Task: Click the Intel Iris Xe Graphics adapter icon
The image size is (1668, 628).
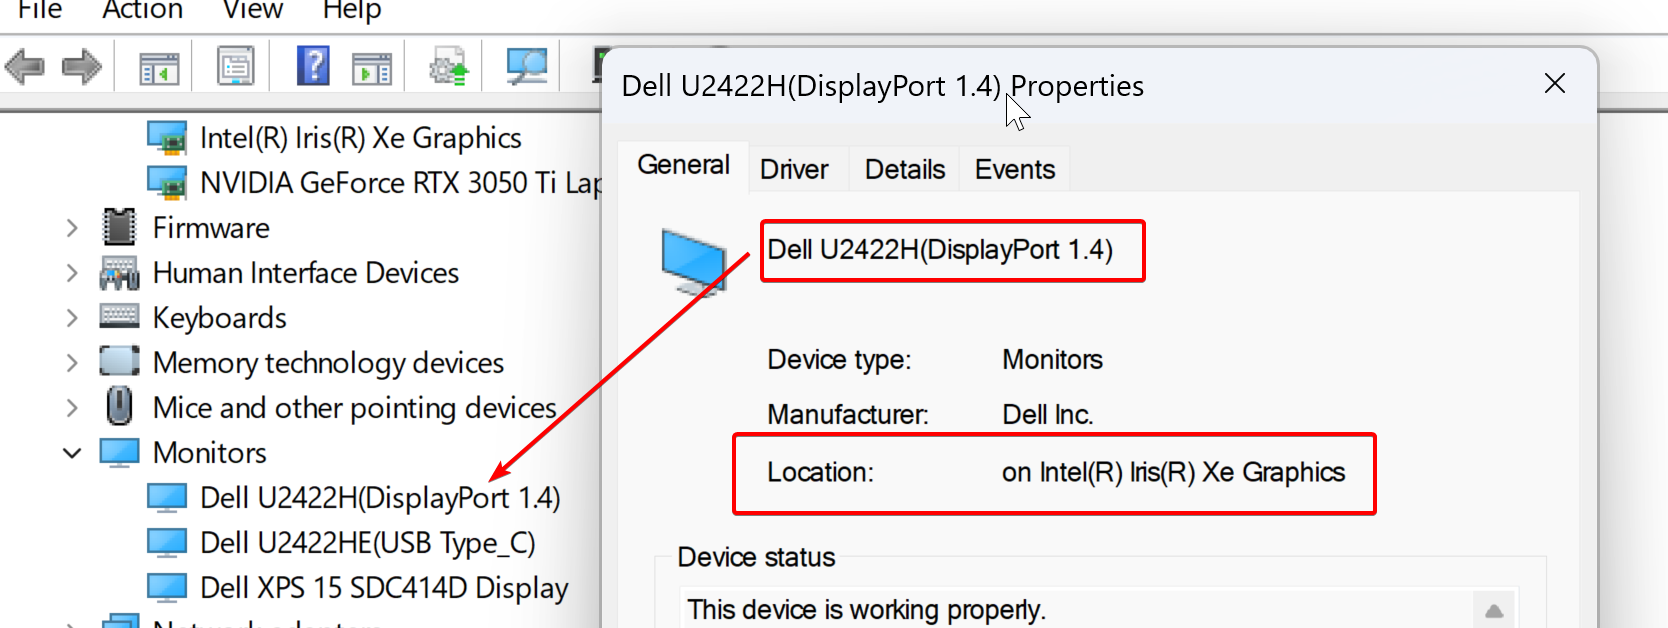Action: [167, 138]
